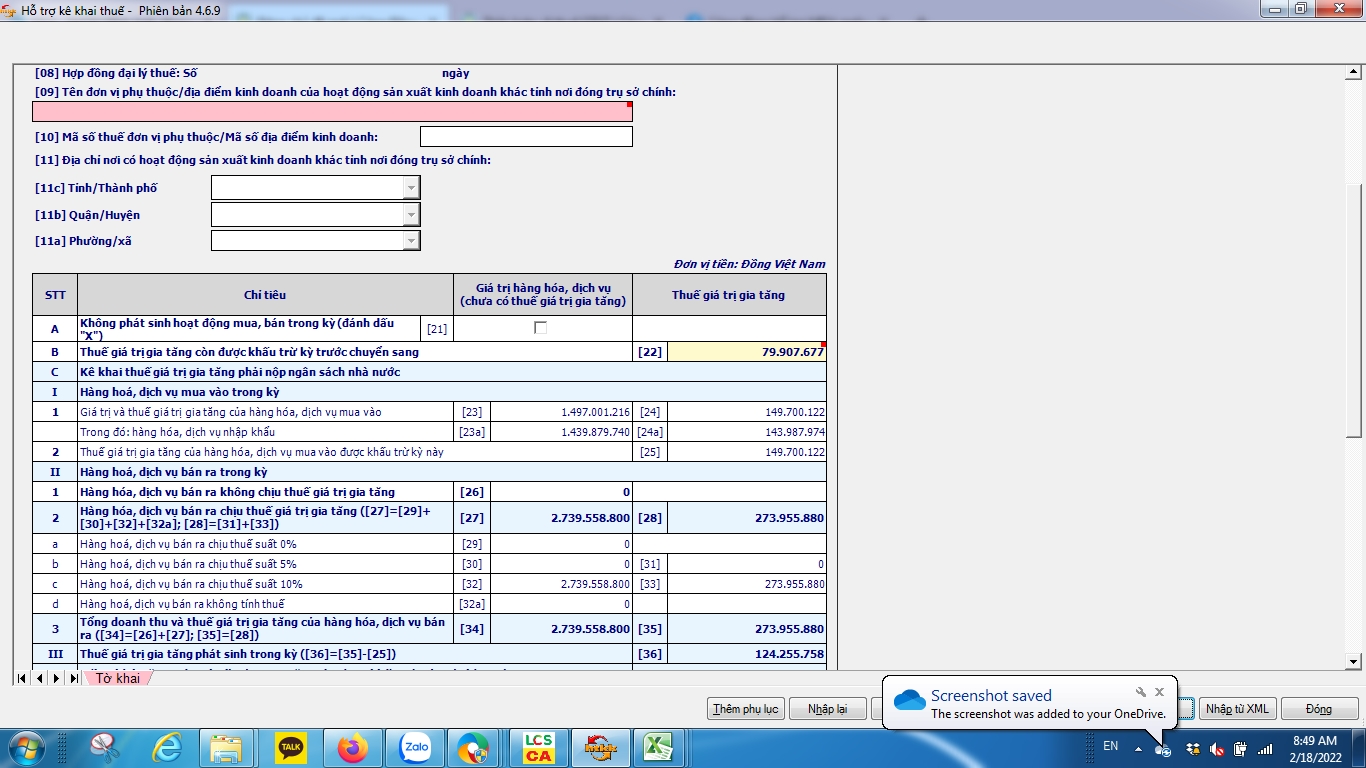The width and height of the screenshot is (1366, 768).
Task: Open Windows Explorer folder icon
Action: coord(227,747)
